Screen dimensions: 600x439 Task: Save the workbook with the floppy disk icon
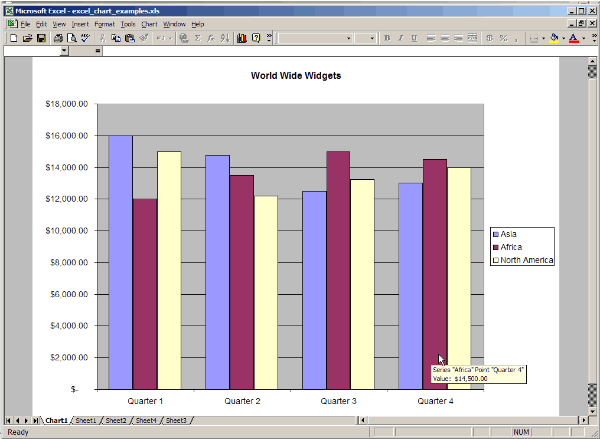[x=41, y=38]
